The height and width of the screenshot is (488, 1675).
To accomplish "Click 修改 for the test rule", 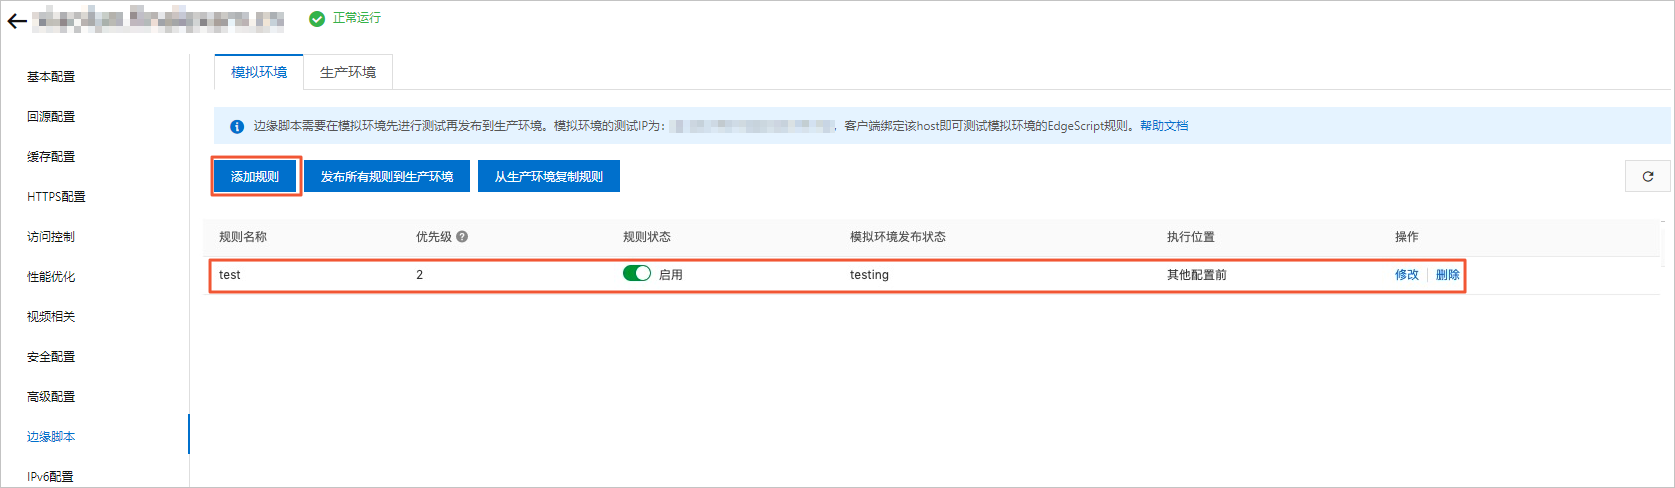I will pos(1407,274).
